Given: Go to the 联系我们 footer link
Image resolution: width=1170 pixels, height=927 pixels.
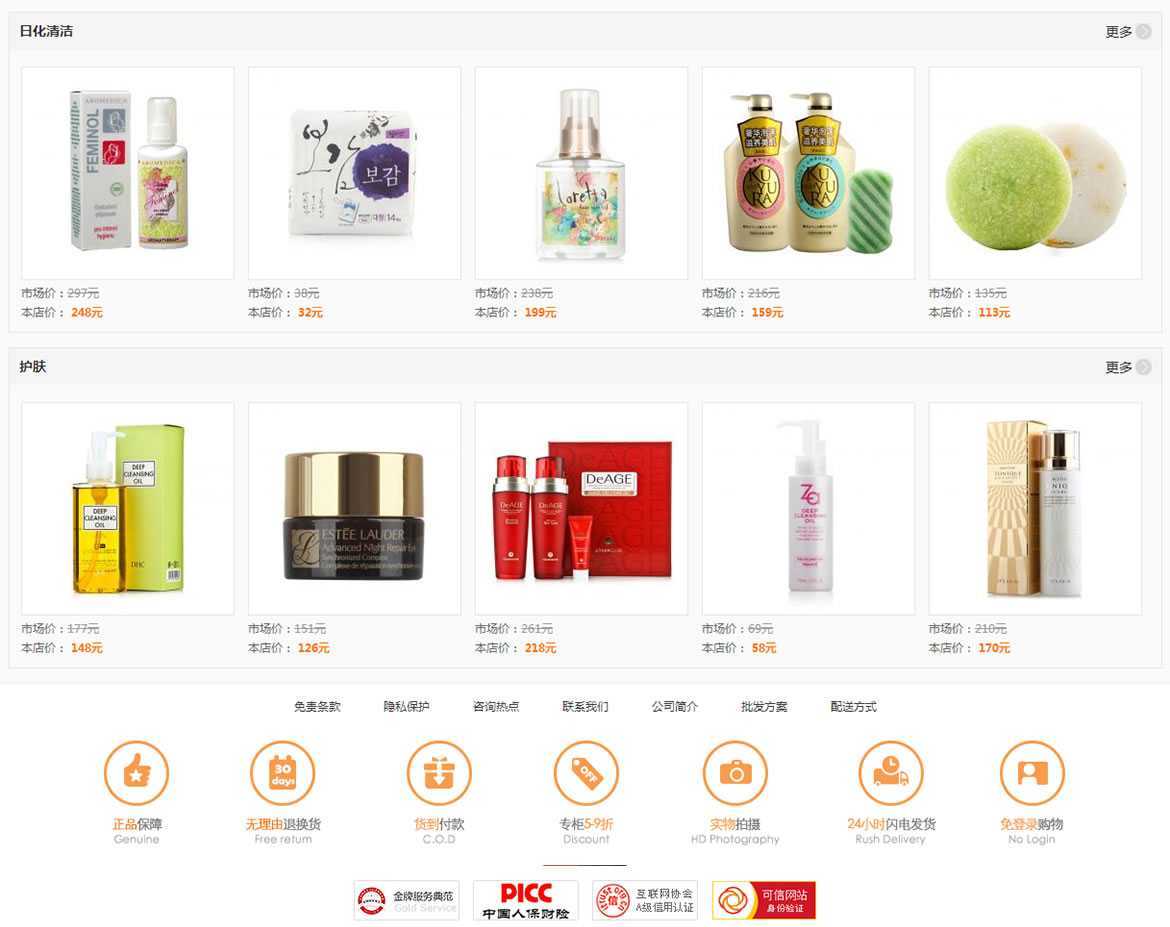Looking at the screenshot, I should coord(585,706).
